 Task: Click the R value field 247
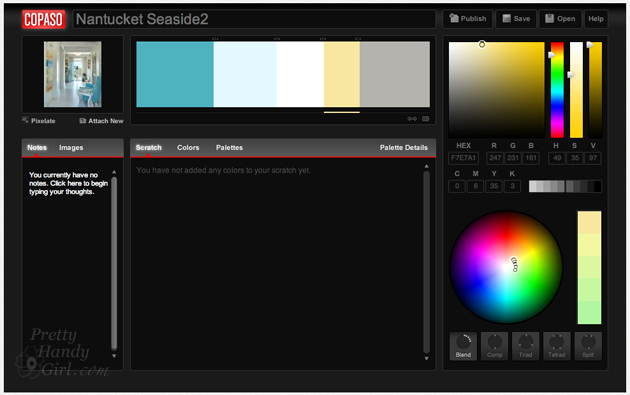[x=495, y=158]
